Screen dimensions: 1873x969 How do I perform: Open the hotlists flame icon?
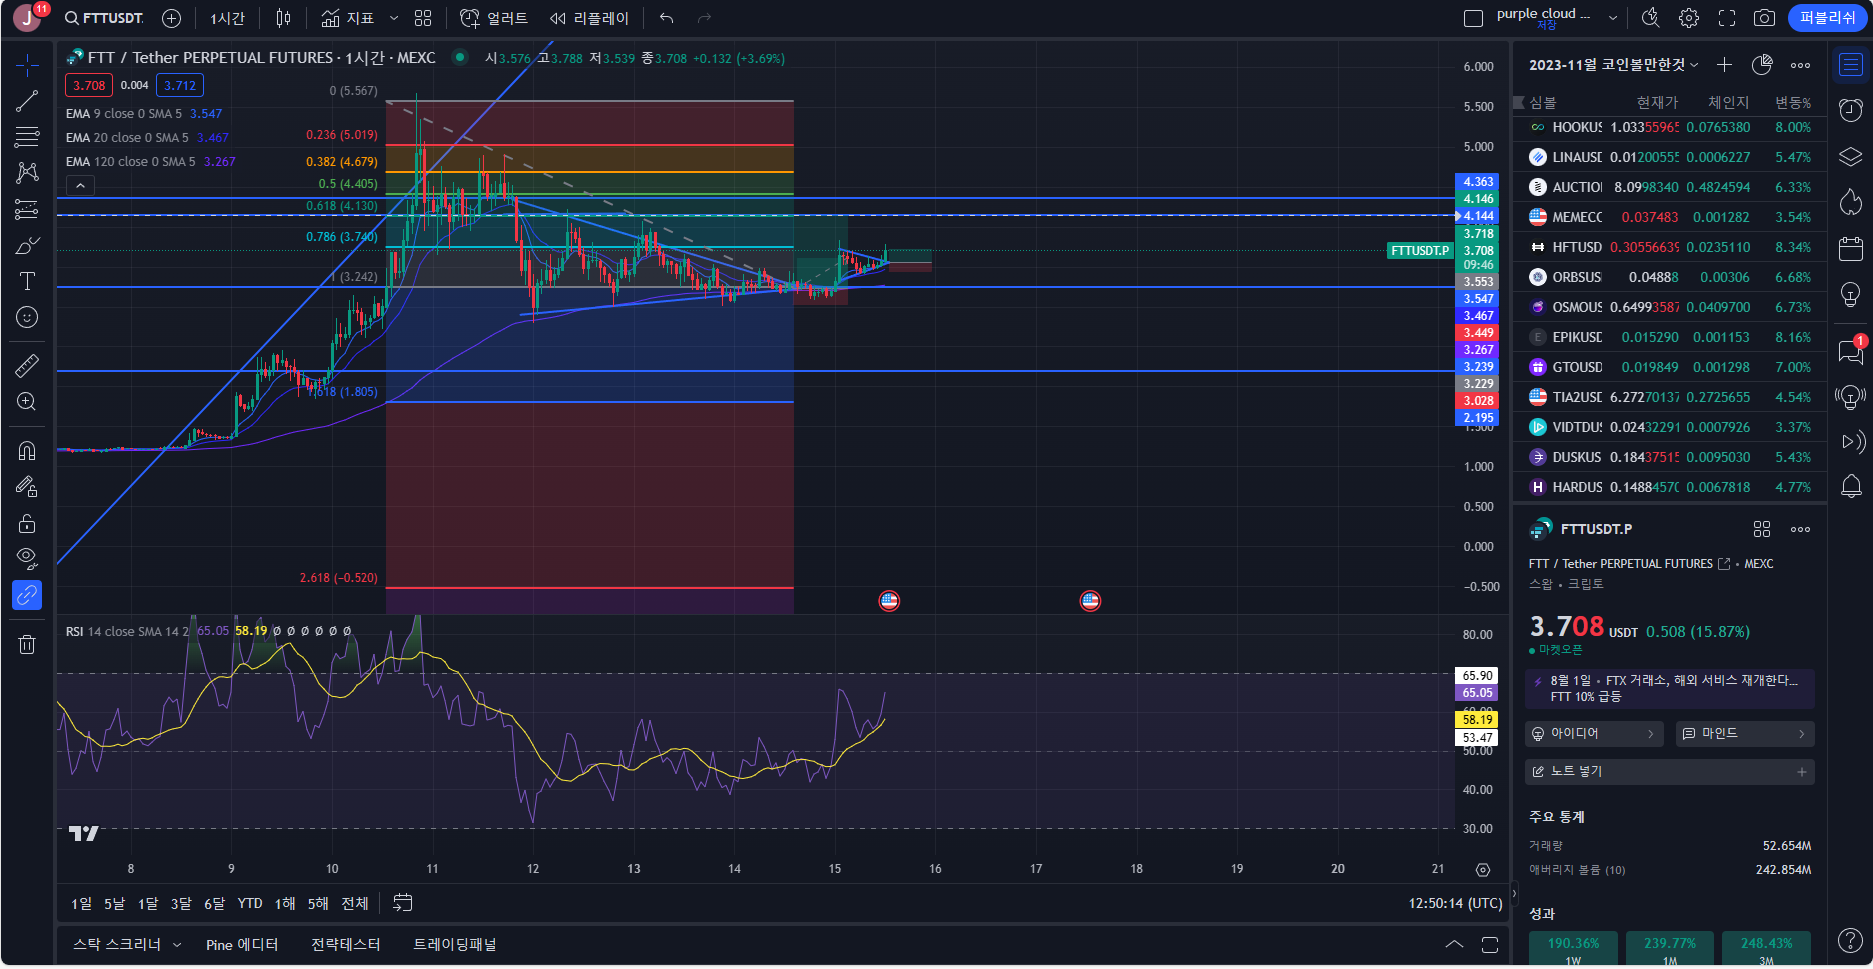click(x=1851, y=202)
